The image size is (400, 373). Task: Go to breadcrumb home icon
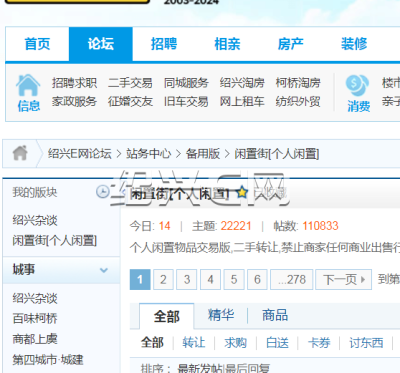(20, 153)
